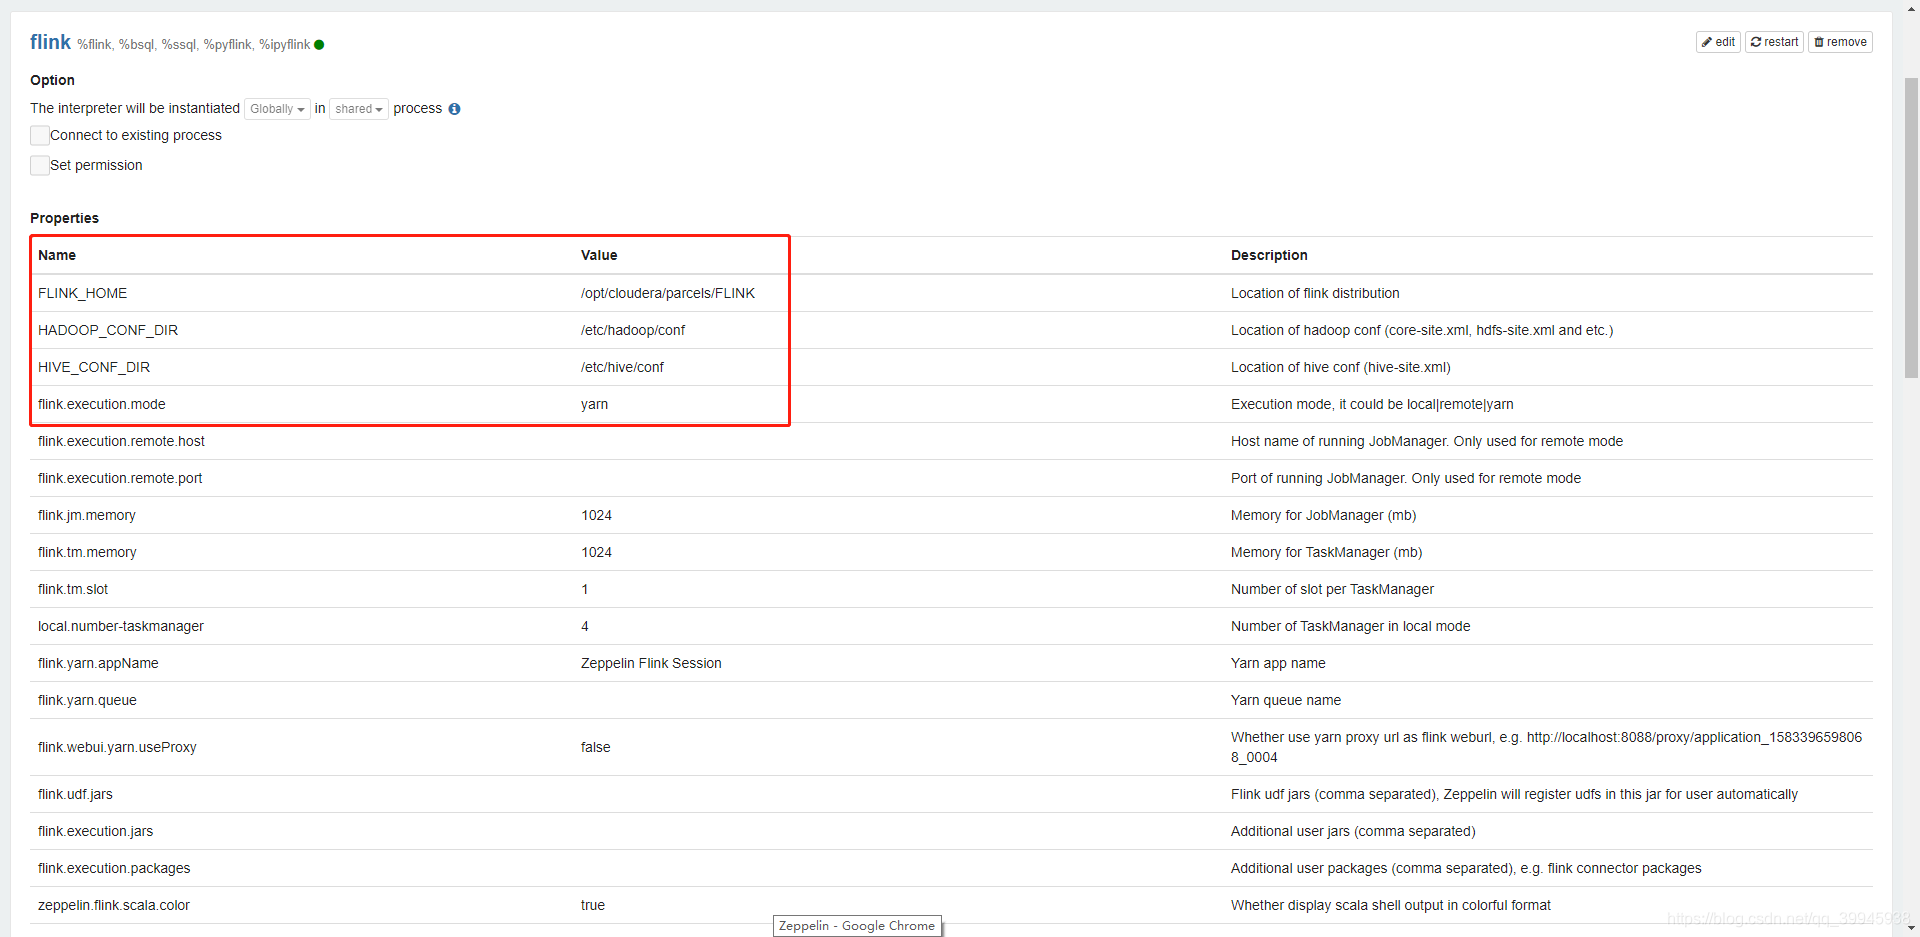Select the FLINK_HOME property name
The width and height of the screenshot is (1920, 937).
[x=83, y=293]
